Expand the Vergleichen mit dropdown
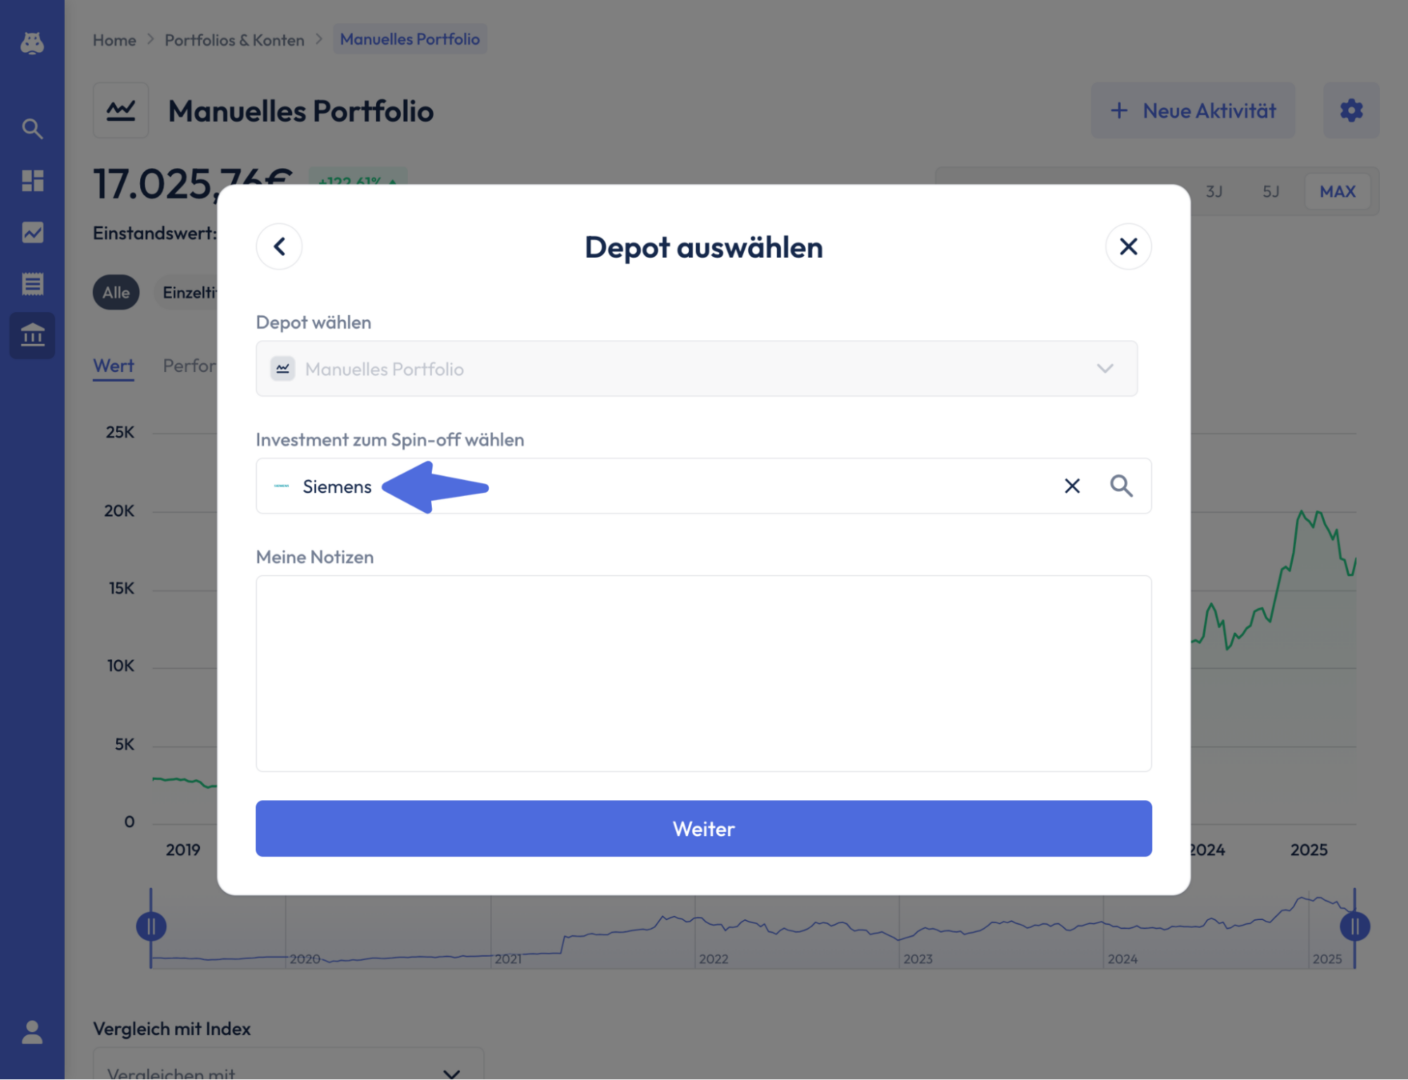Viewport: 1408px width, 1080px height. tap(288, 1064)
